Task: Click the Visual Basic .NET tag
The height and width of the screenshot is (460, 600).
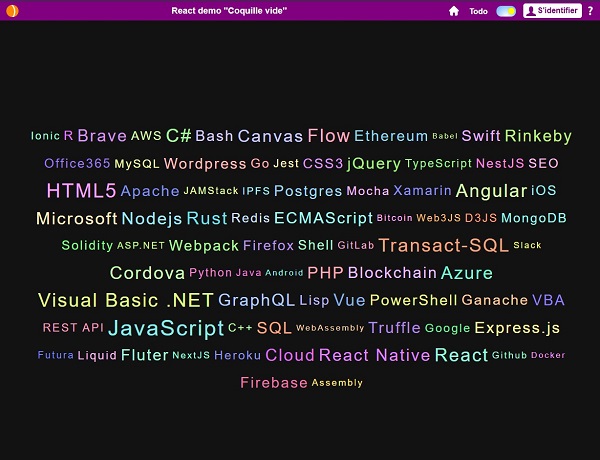Action: click(x=126, y=300)
